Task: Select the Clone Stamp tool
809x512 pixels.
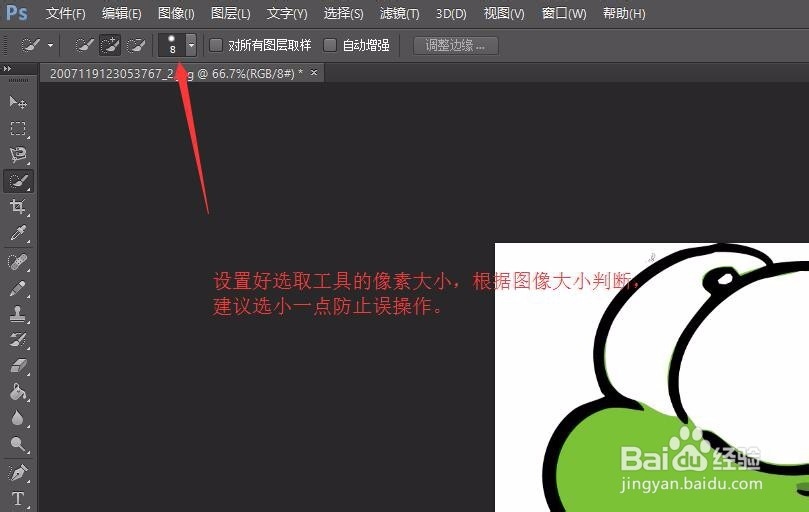Action: 18,314
